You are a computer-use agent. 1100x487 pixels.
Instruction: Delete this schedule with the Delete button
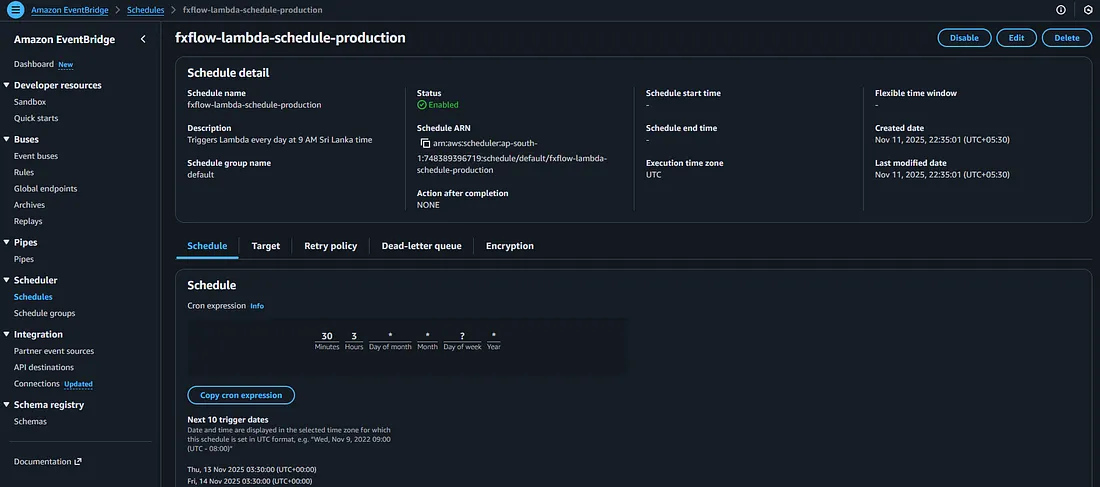[x=1067, y=38]
